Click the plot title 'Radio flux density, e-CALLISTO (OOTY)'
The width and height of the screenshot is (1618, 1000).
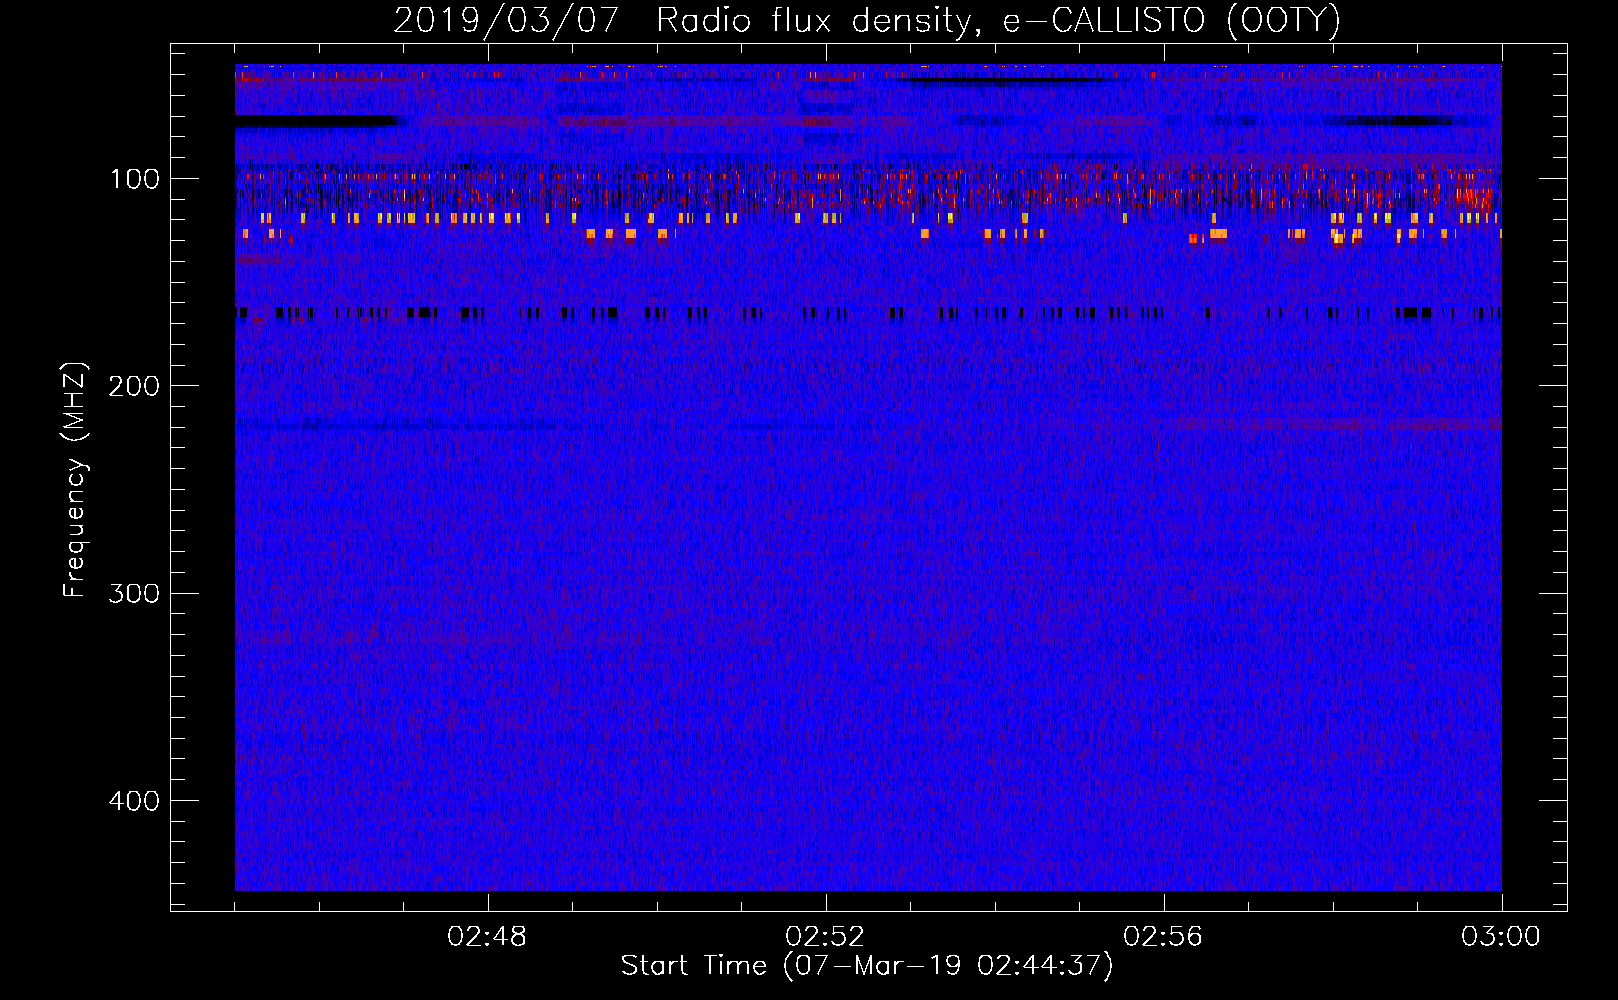(998, 20)
